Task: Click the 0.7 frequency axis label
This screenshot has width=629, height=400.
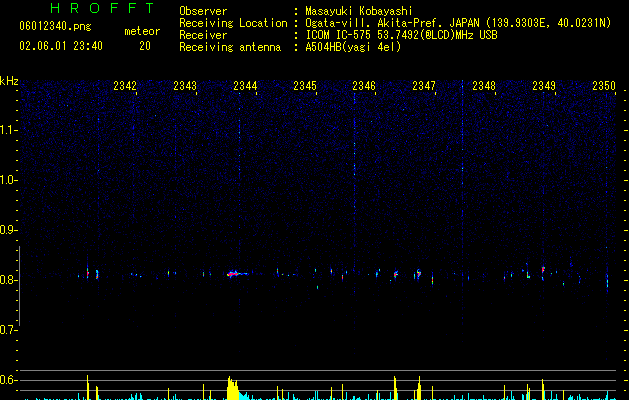Action: (x=8, y=330)
